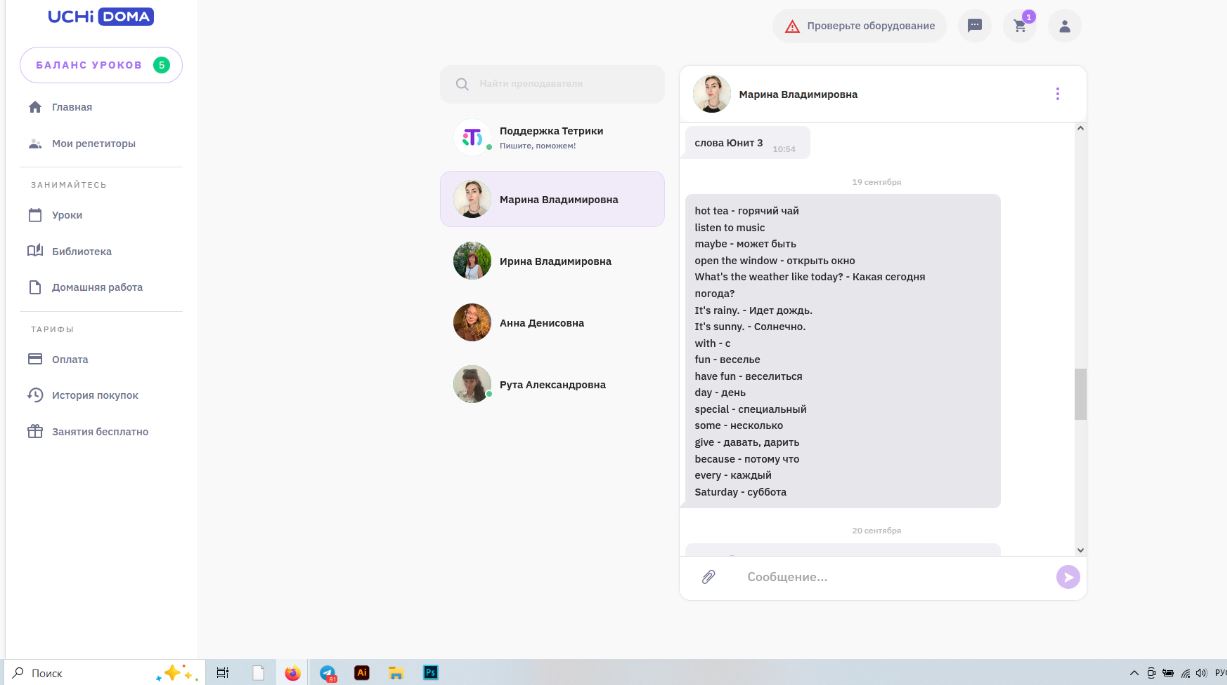Open the three-dot chat options menu
Viewport: 1227px width, 685px height.
1057,94
